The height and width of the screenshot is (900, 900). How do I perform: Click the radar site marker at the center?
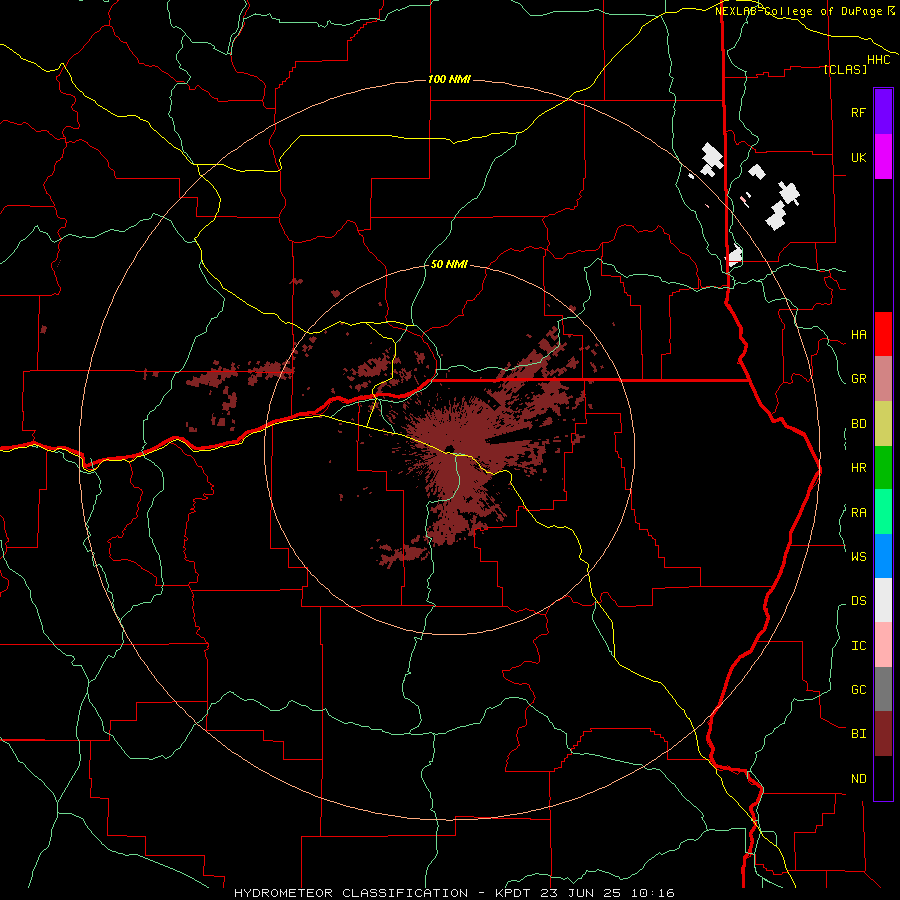point(449,449)
